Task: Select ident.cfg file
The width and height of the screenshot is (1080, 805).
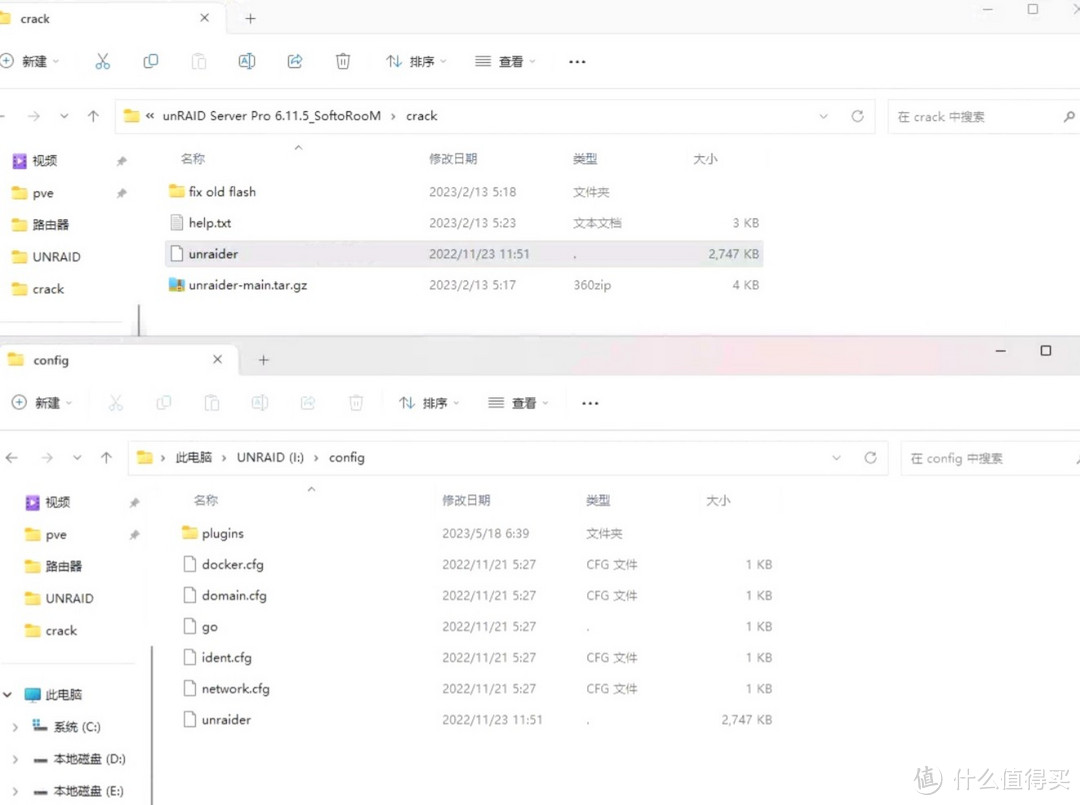Action: 226,657
